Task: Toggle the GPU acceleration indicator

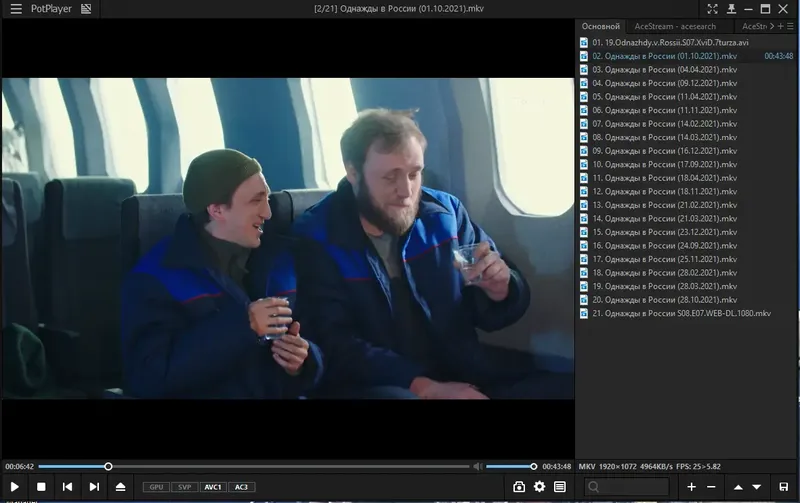Action: (x=156, y=487)
